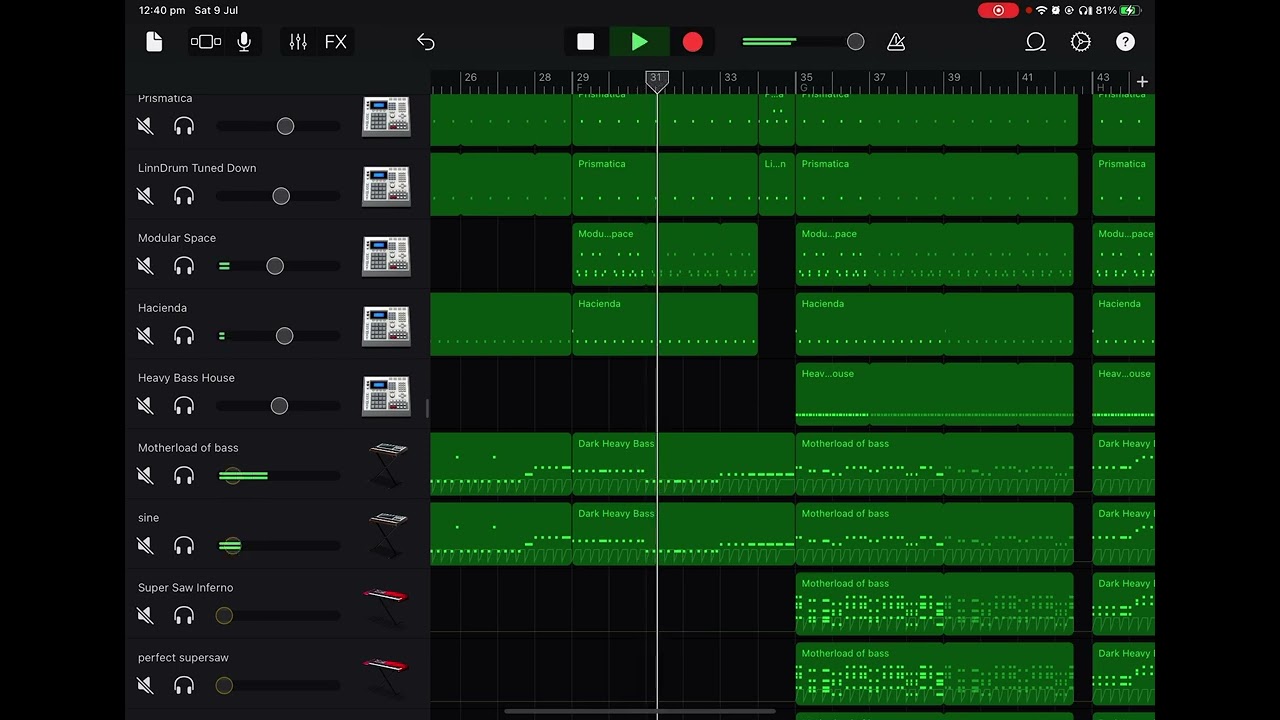Viewport: 1280px width, 720px height.
Task: Solo the Modular Space track
Action: (x=184, y=266)
